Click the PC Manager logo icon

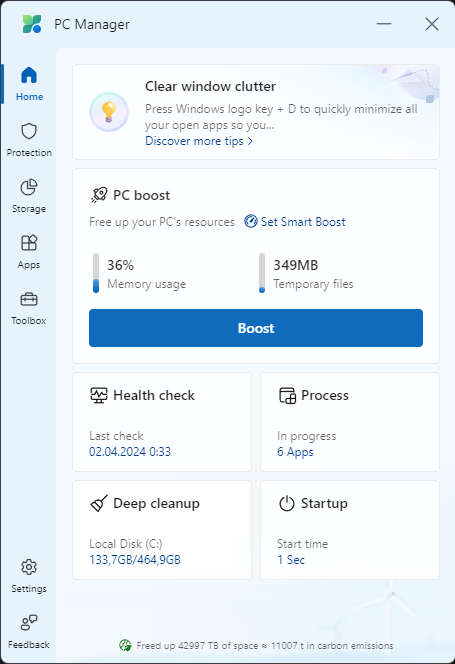pyautogui.click(x=32, y=24)
